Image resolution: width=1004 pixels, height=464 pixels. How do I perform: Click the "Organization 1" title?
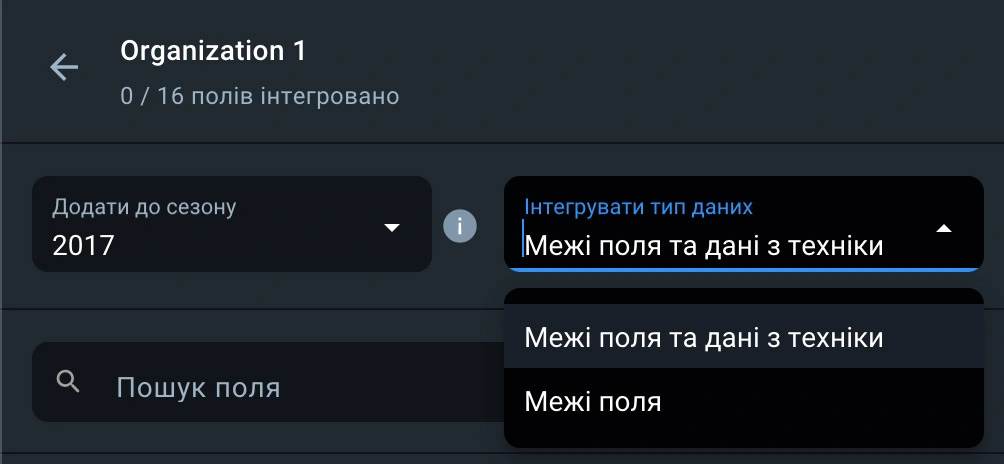click(x=213, y=50)
